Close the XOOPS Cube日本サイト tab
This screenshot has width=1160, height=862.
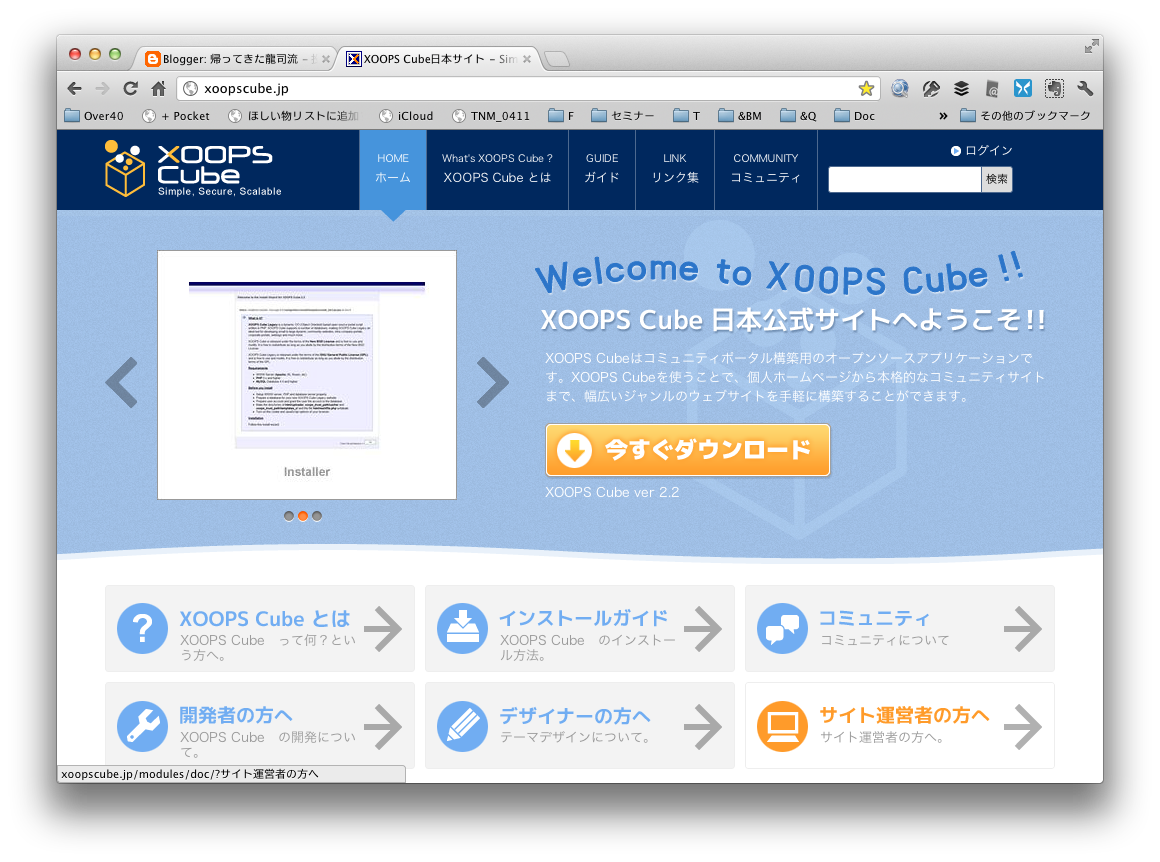527,59
